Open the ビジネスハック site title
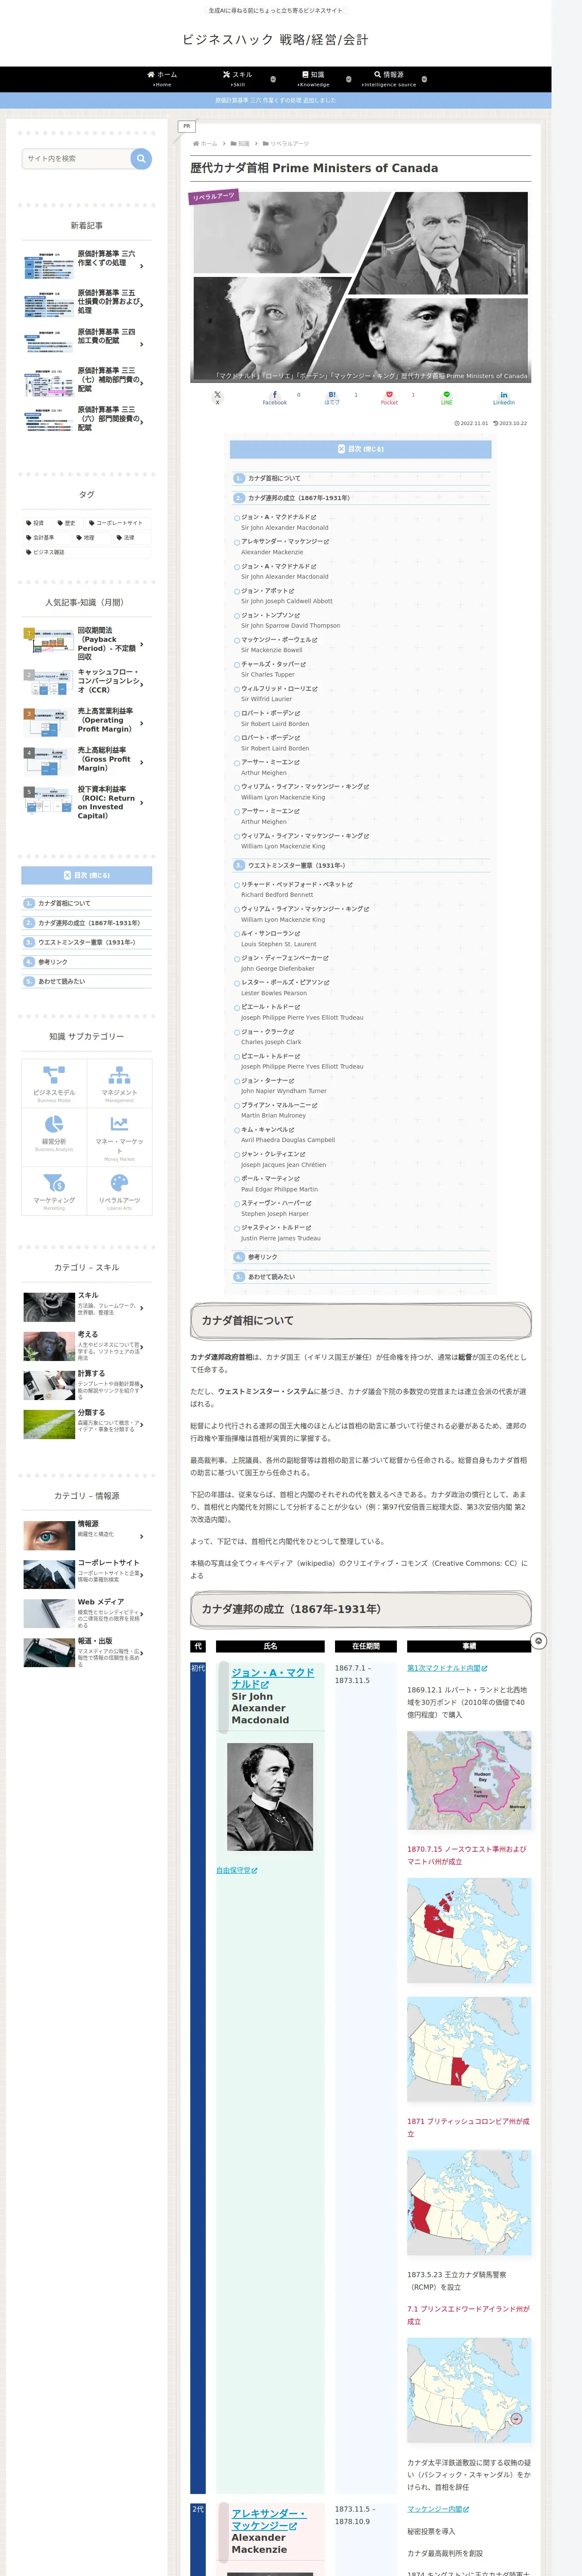Image resolution: width=582 pixels, height=2576 pixels. 275,40
